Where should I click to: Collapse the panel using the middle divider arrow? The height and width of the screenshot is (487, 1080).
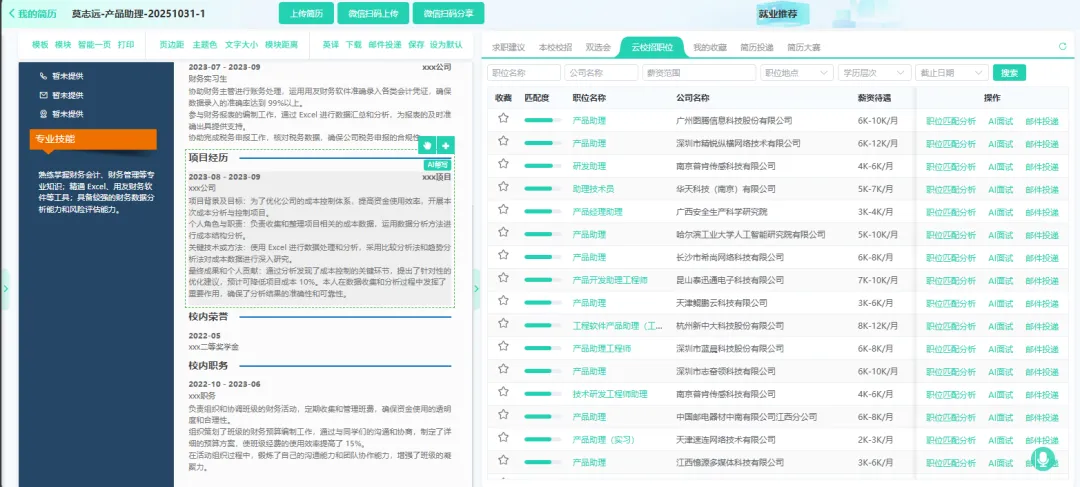click(x=476, y=288)
